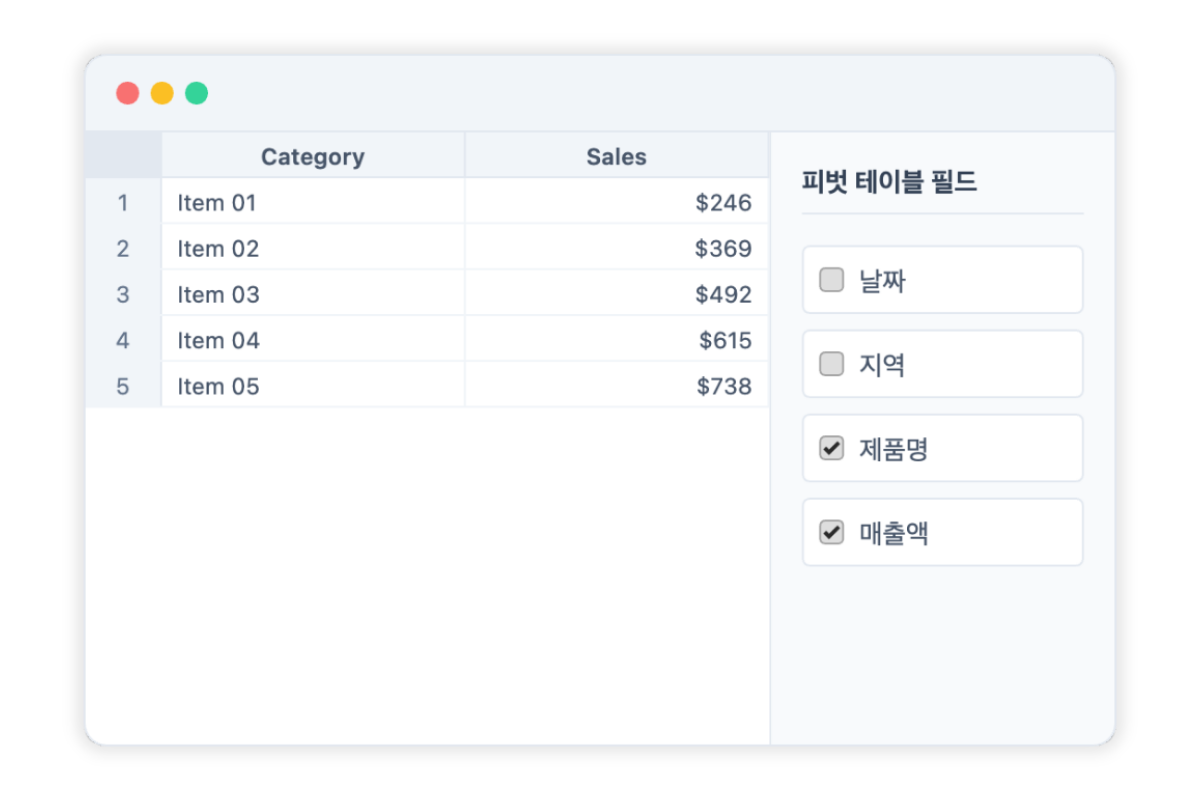Select the $738 sales cell
The width and height of the screenshot is (1200, 800).
(617, 386)
